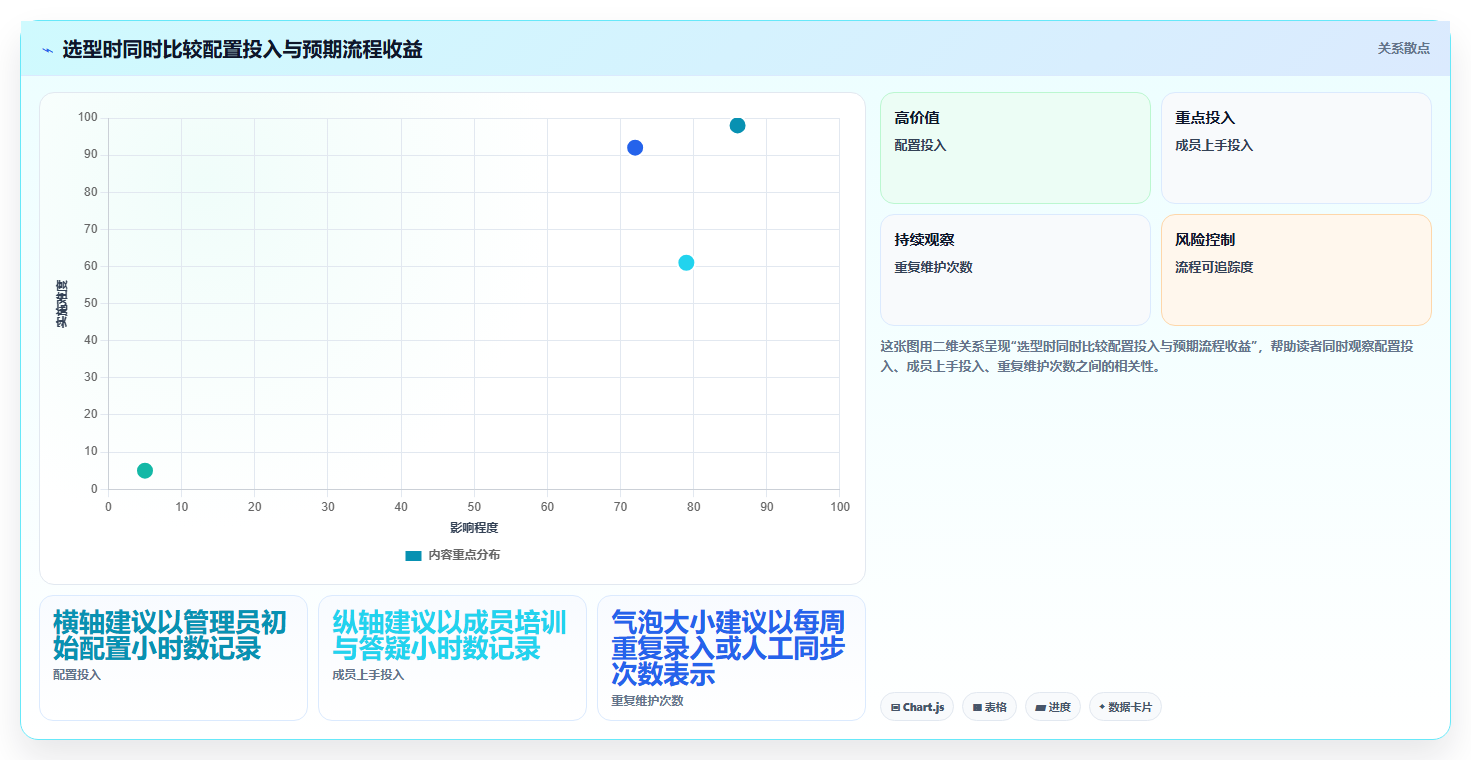The image size is (1471, 760).
Task: Click the 纵轴建议以成员培训与答疑小时数记录 heading
Action: [x=451, y=635]
